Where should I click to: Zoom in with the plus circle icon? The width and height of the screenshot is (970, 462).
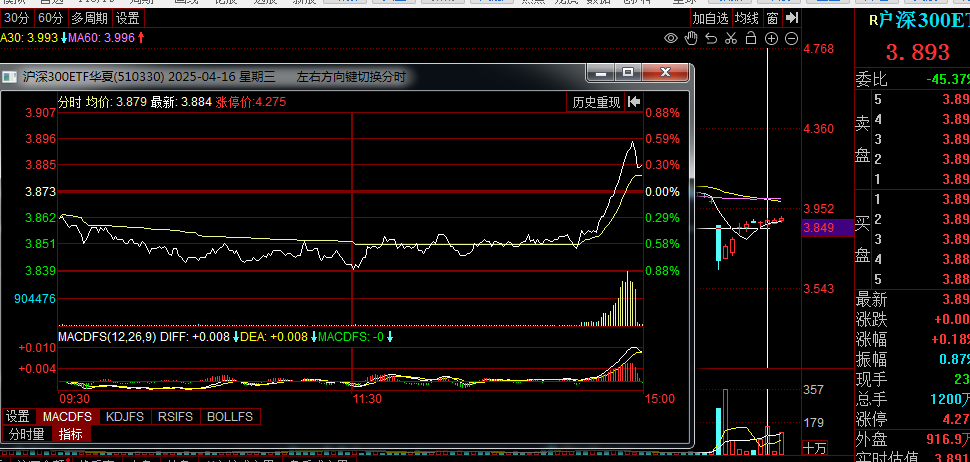click(x=771, y=38)
